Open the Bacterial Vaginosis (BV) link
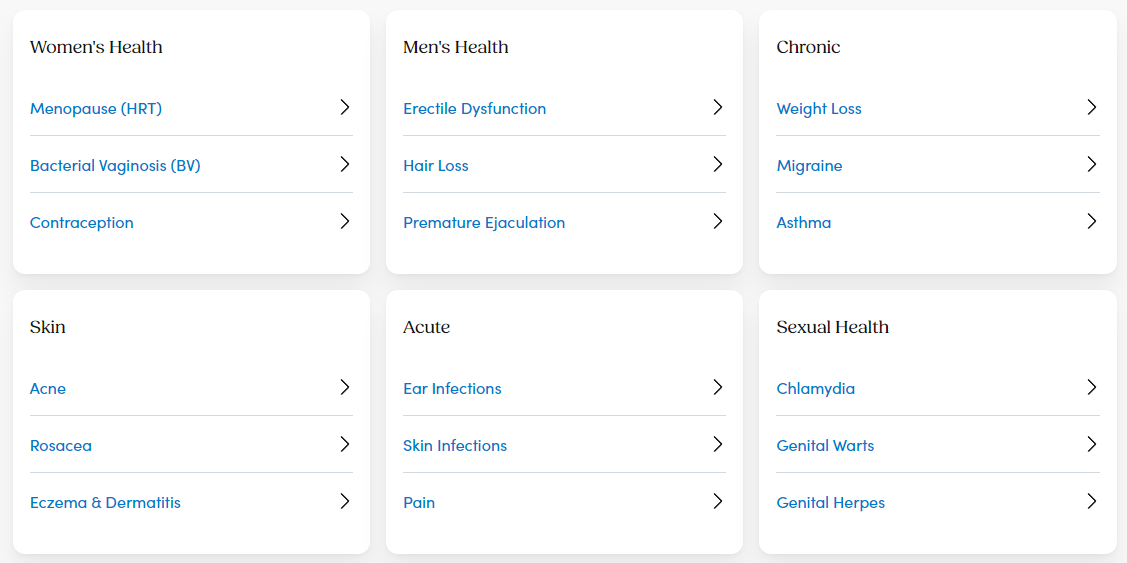The image size is (1127, 563). point(115,166)
